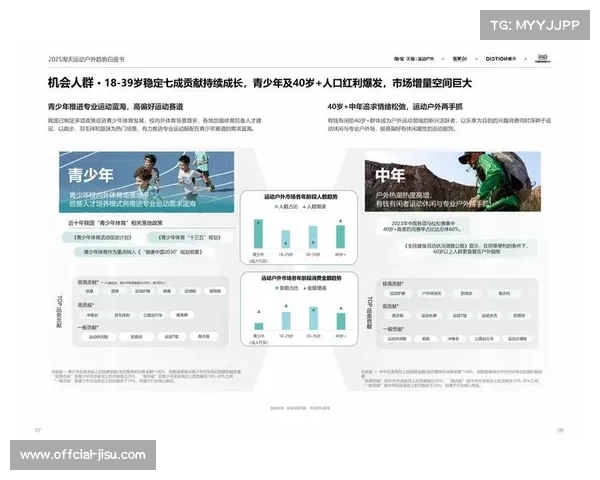Click the 淘宝·天猫 运动户外 logo in header
This screenshot has height=480, width=600.
tap(414, 59)
